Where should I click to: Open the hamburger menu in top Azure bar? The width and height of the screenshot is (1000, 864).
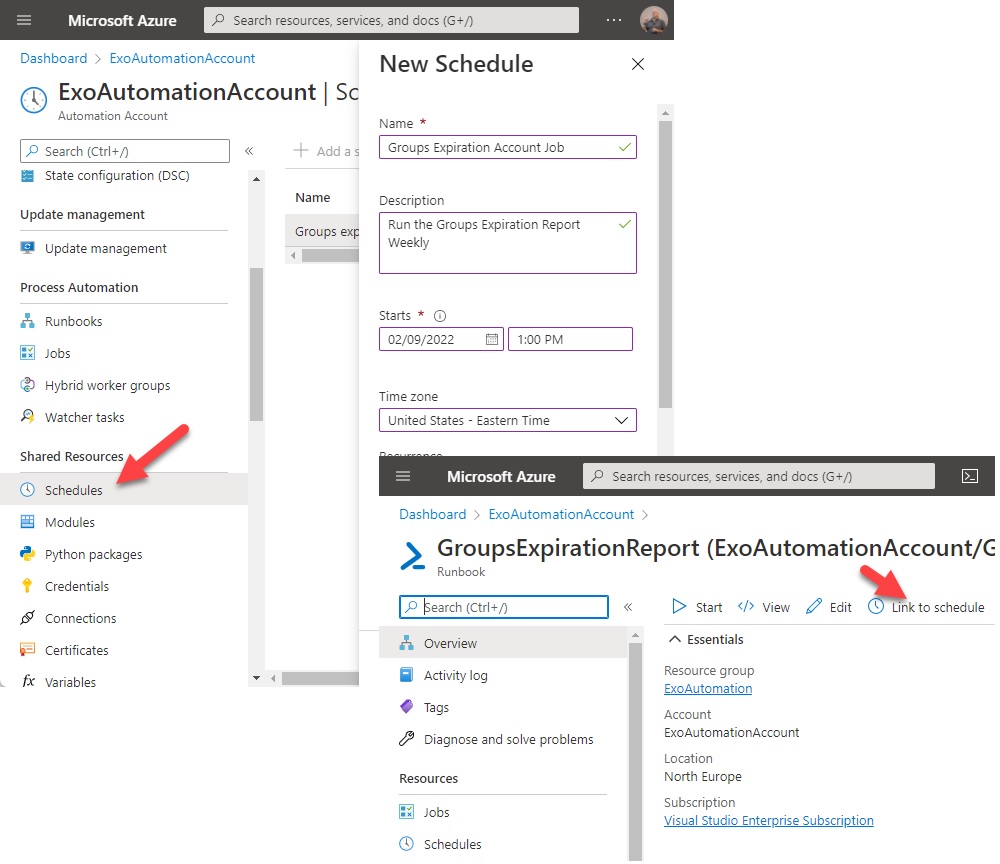tap(24, 20)
